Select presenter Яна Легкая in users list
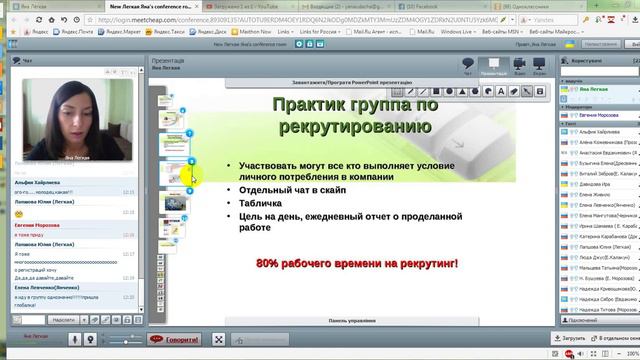Screen dimensions: 640x360 click(x=600, y=89)
